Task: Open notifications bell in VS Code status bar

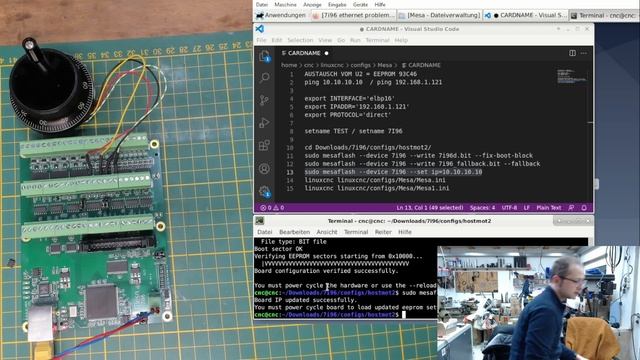Action: point(584,208)
